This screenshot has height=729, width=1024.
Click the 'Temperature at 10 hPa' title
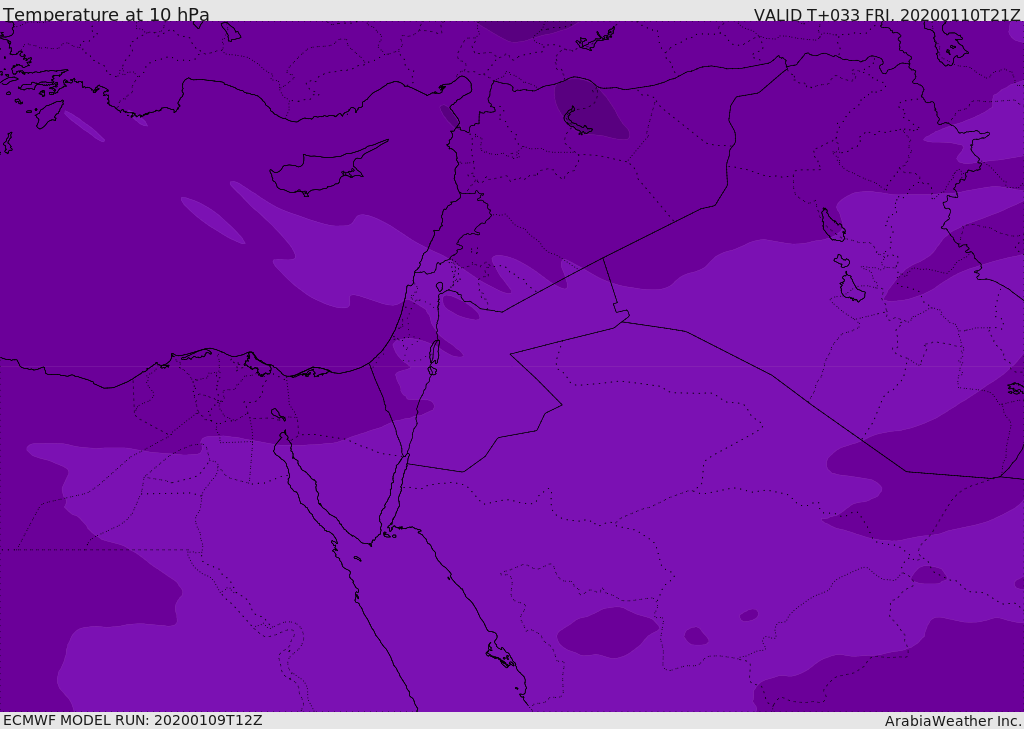point(106,14)
